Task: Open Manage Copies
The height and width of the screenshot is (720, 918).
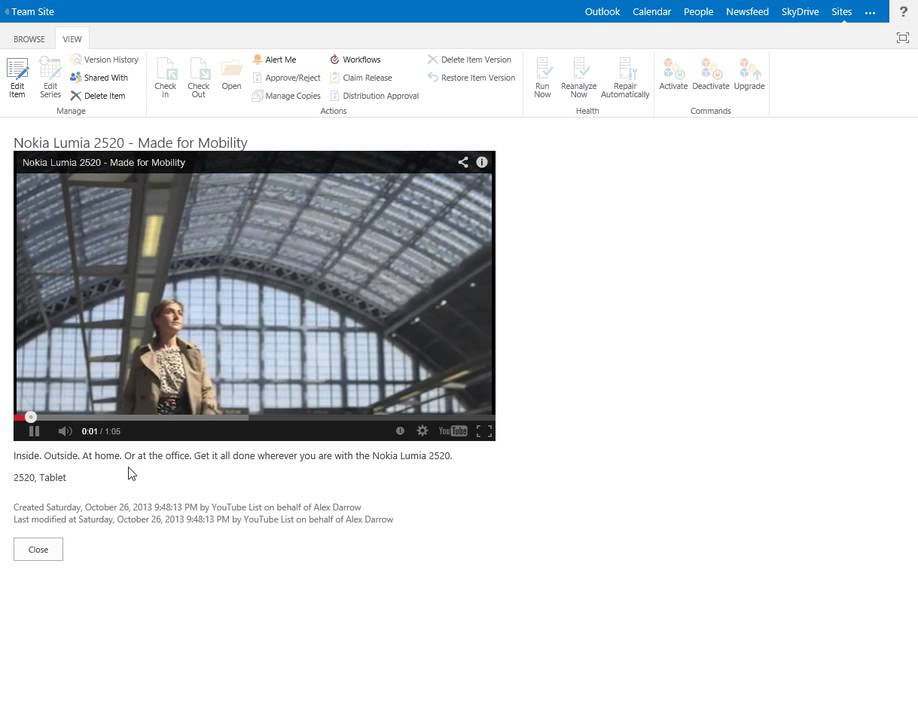Action: (286, 96)
